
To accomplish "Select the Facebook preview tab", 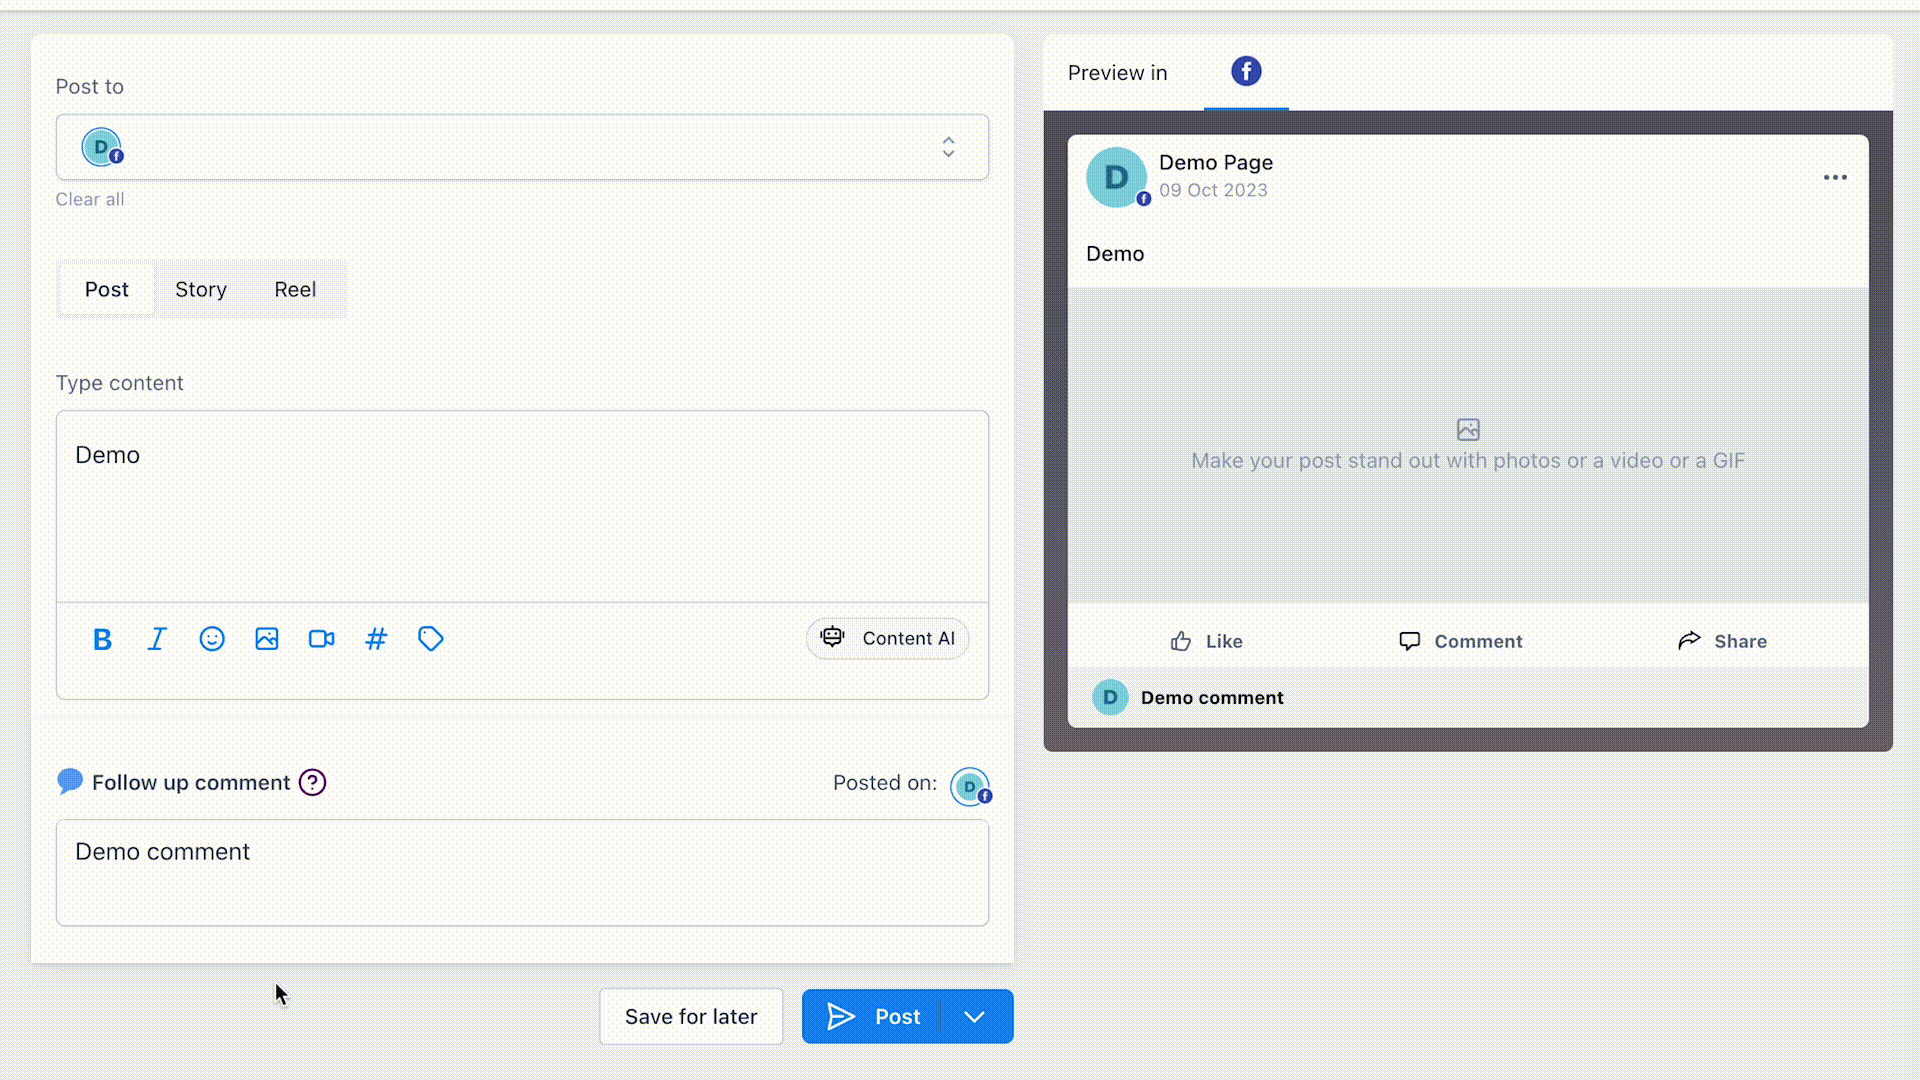I will 1246,71.
